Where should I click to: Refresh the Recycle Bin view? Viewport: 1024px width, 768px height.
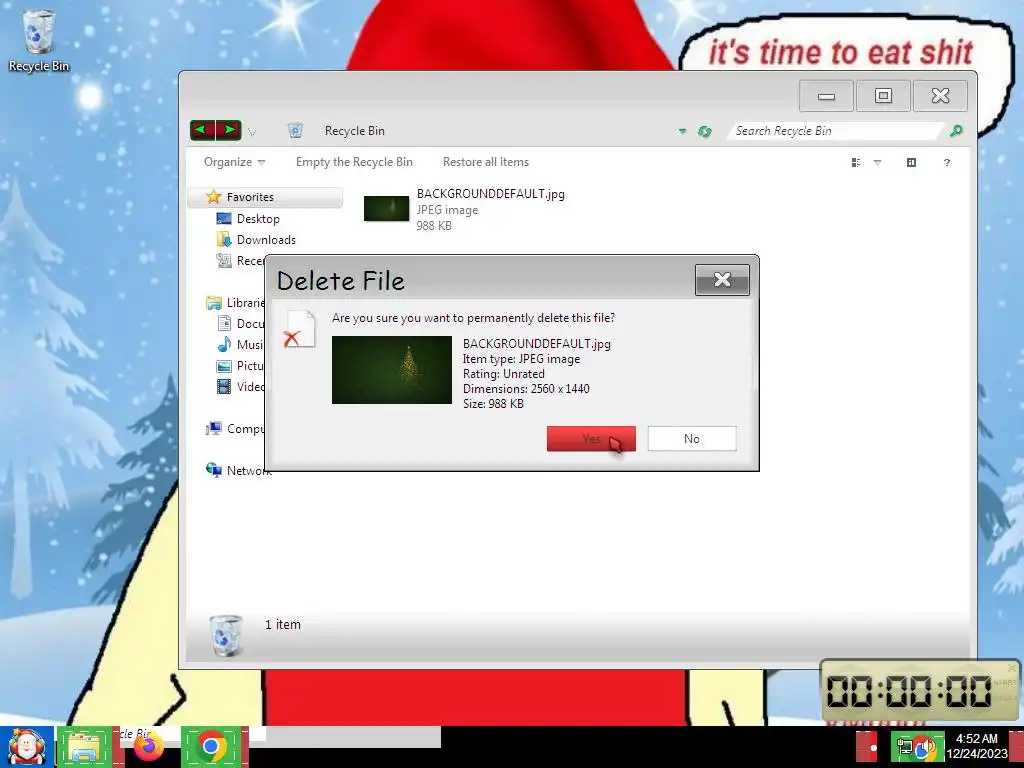click(704, 131)
